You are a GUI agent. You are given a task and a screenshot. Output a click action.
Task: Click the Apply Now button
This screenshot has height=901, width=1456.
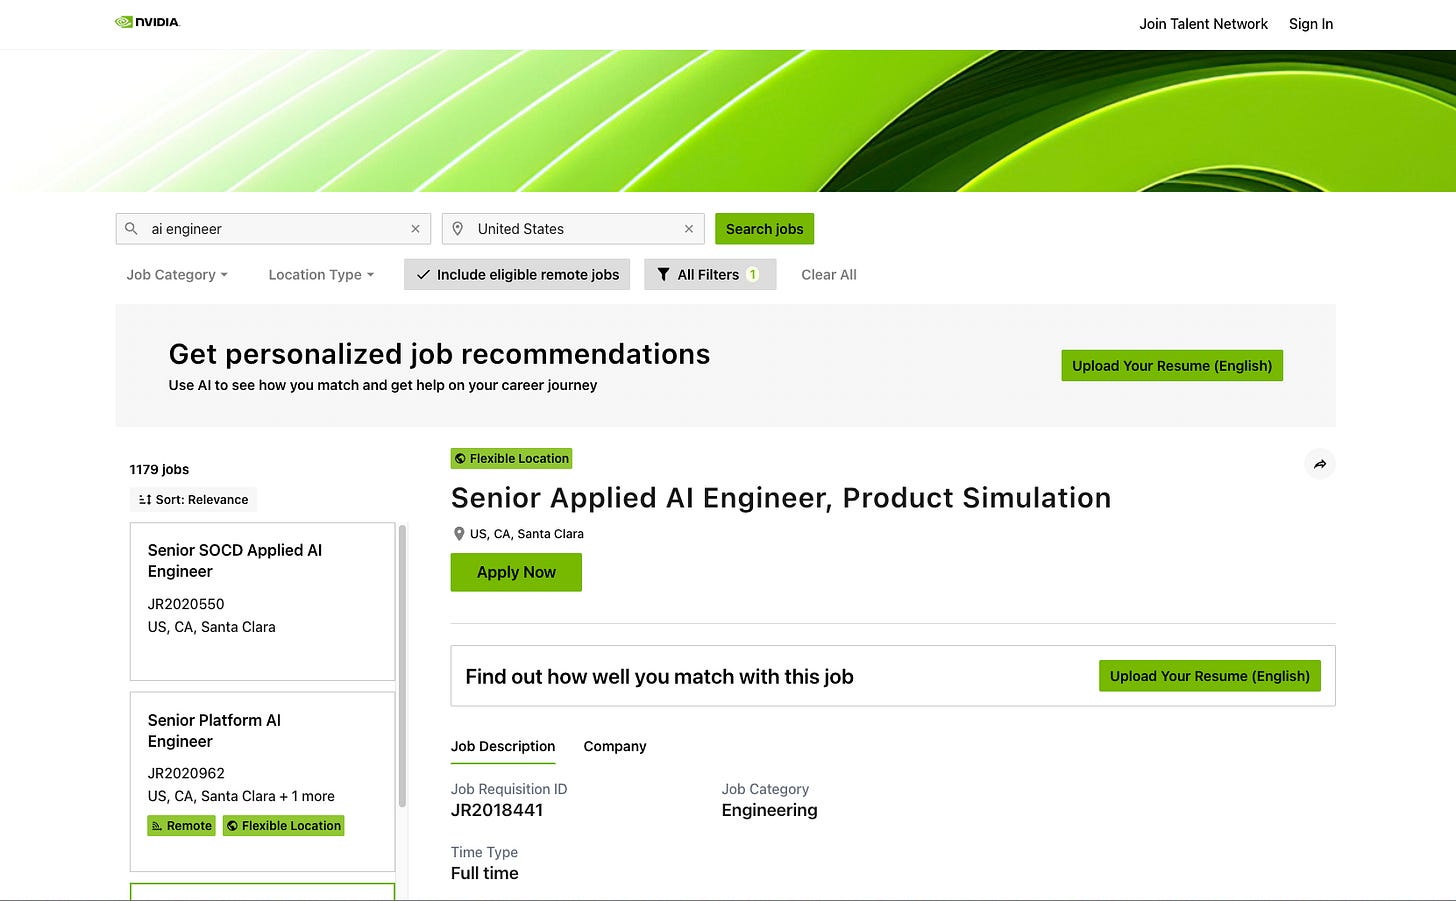(x=516, y=572)
